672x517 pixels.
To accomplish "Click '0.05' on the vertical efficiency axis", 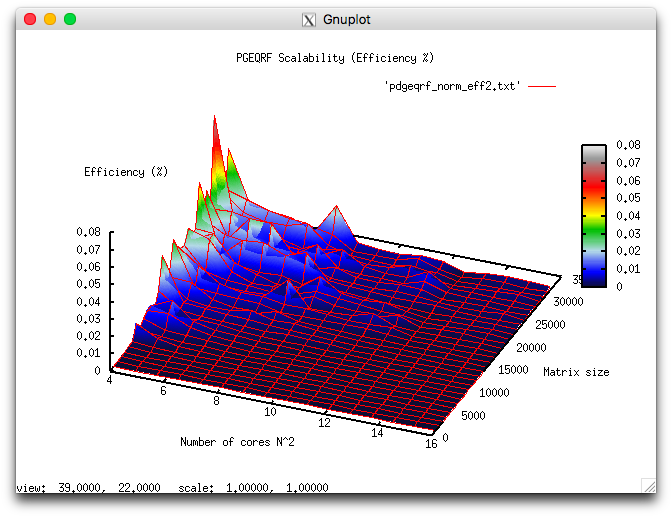I will pyautogui.click(x=88, y=284).
